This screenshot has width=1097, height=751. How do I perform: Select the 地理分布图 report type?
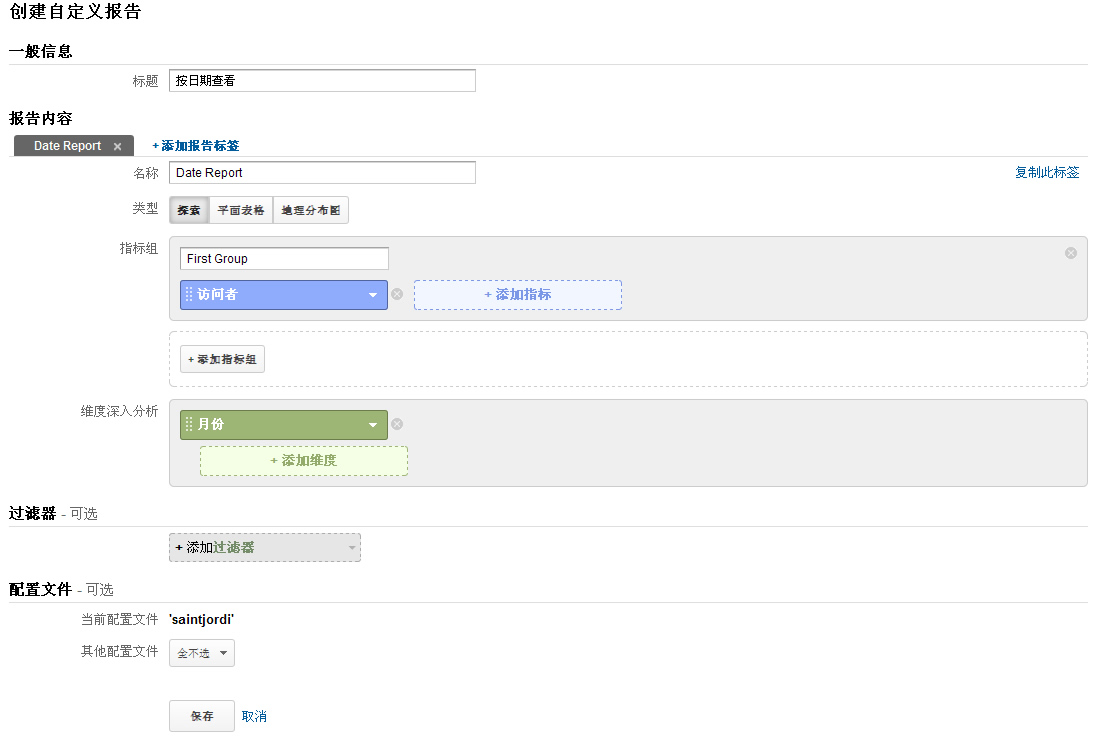310,210
